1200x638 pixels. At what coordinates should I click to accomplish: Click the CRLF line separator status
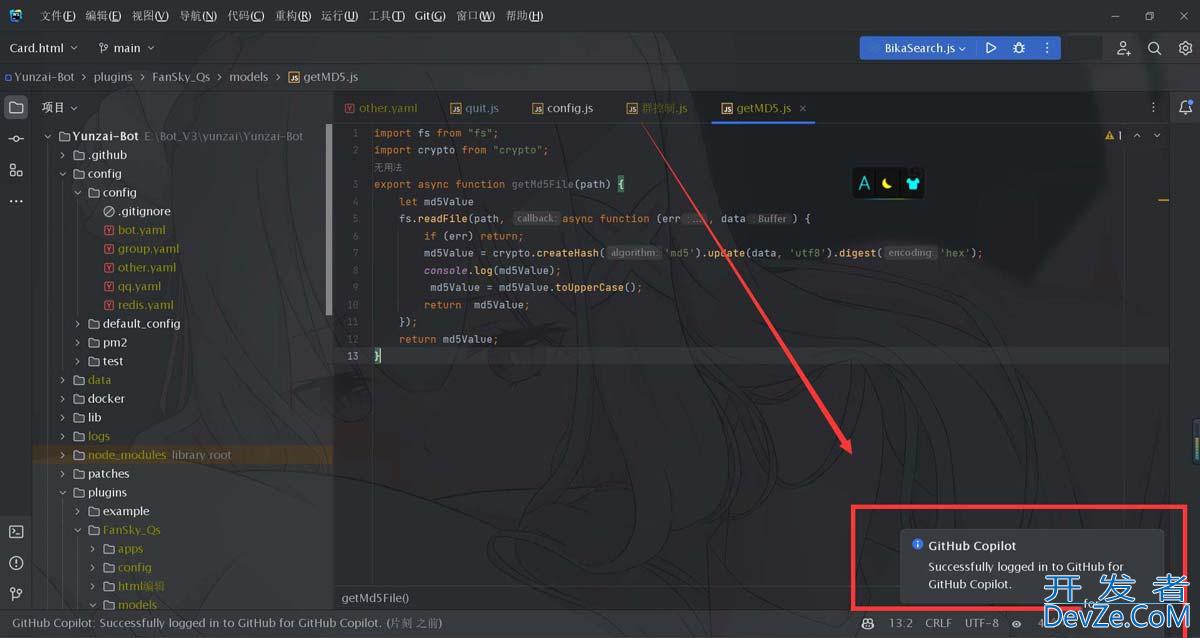tap(939, 623)
